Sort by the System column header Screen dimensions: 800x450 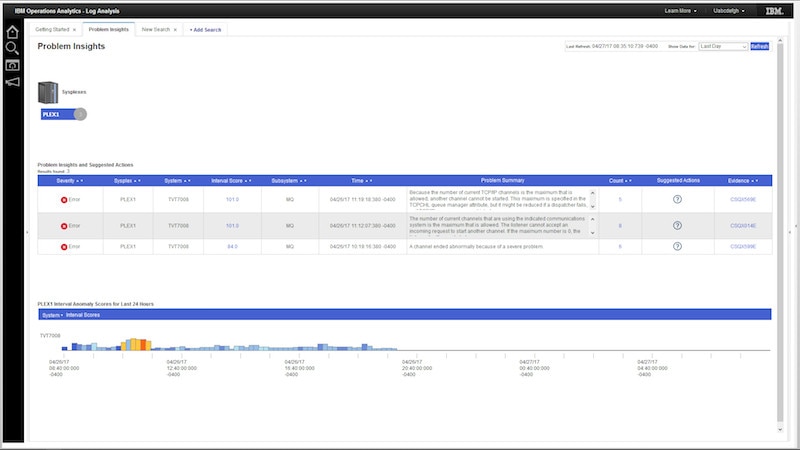[x=177, y=181]
